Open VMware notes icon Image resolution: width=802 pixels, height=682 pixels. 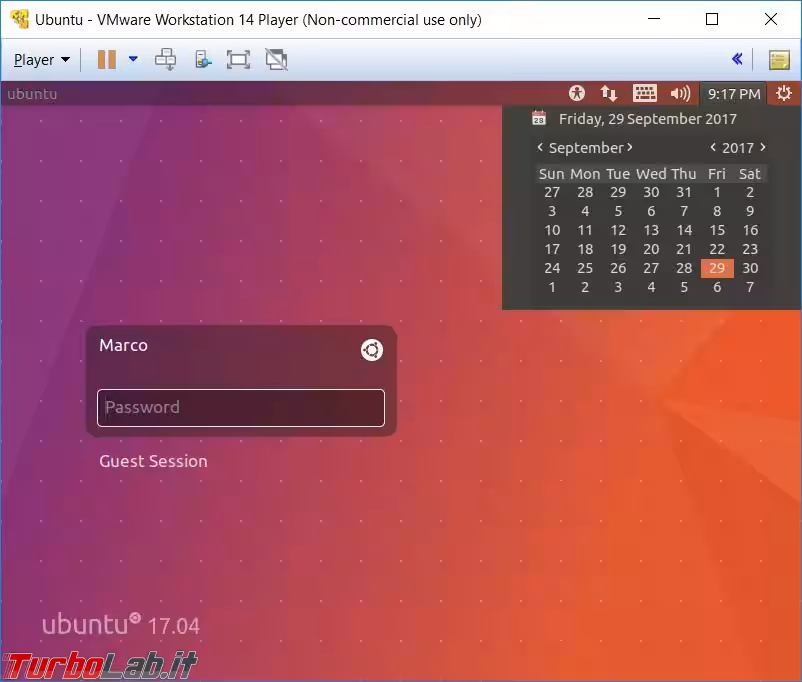[x=779, y=60]
